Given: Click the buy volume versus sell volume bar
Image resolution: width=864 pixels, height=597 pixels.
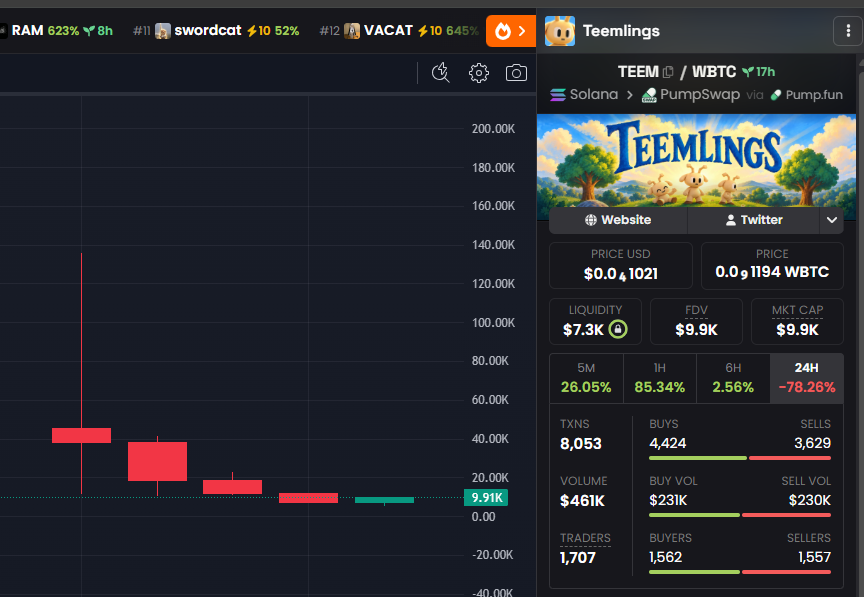Looking at the screenshot, I should coord(740,515).
